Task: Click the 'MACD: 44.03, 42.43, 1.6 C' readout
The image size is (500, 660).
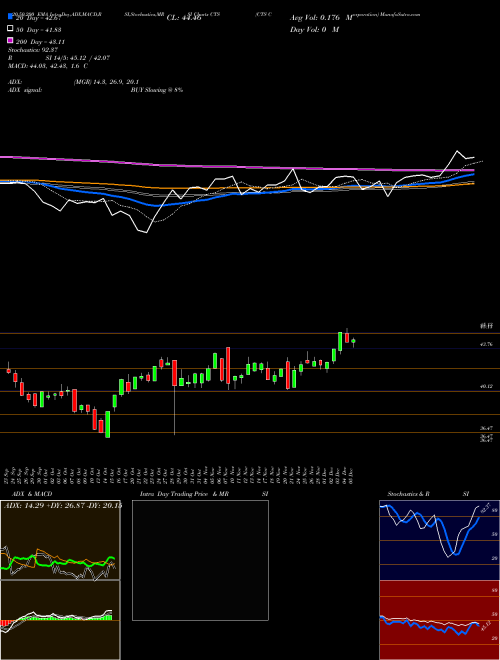Action: click(48, 66)
